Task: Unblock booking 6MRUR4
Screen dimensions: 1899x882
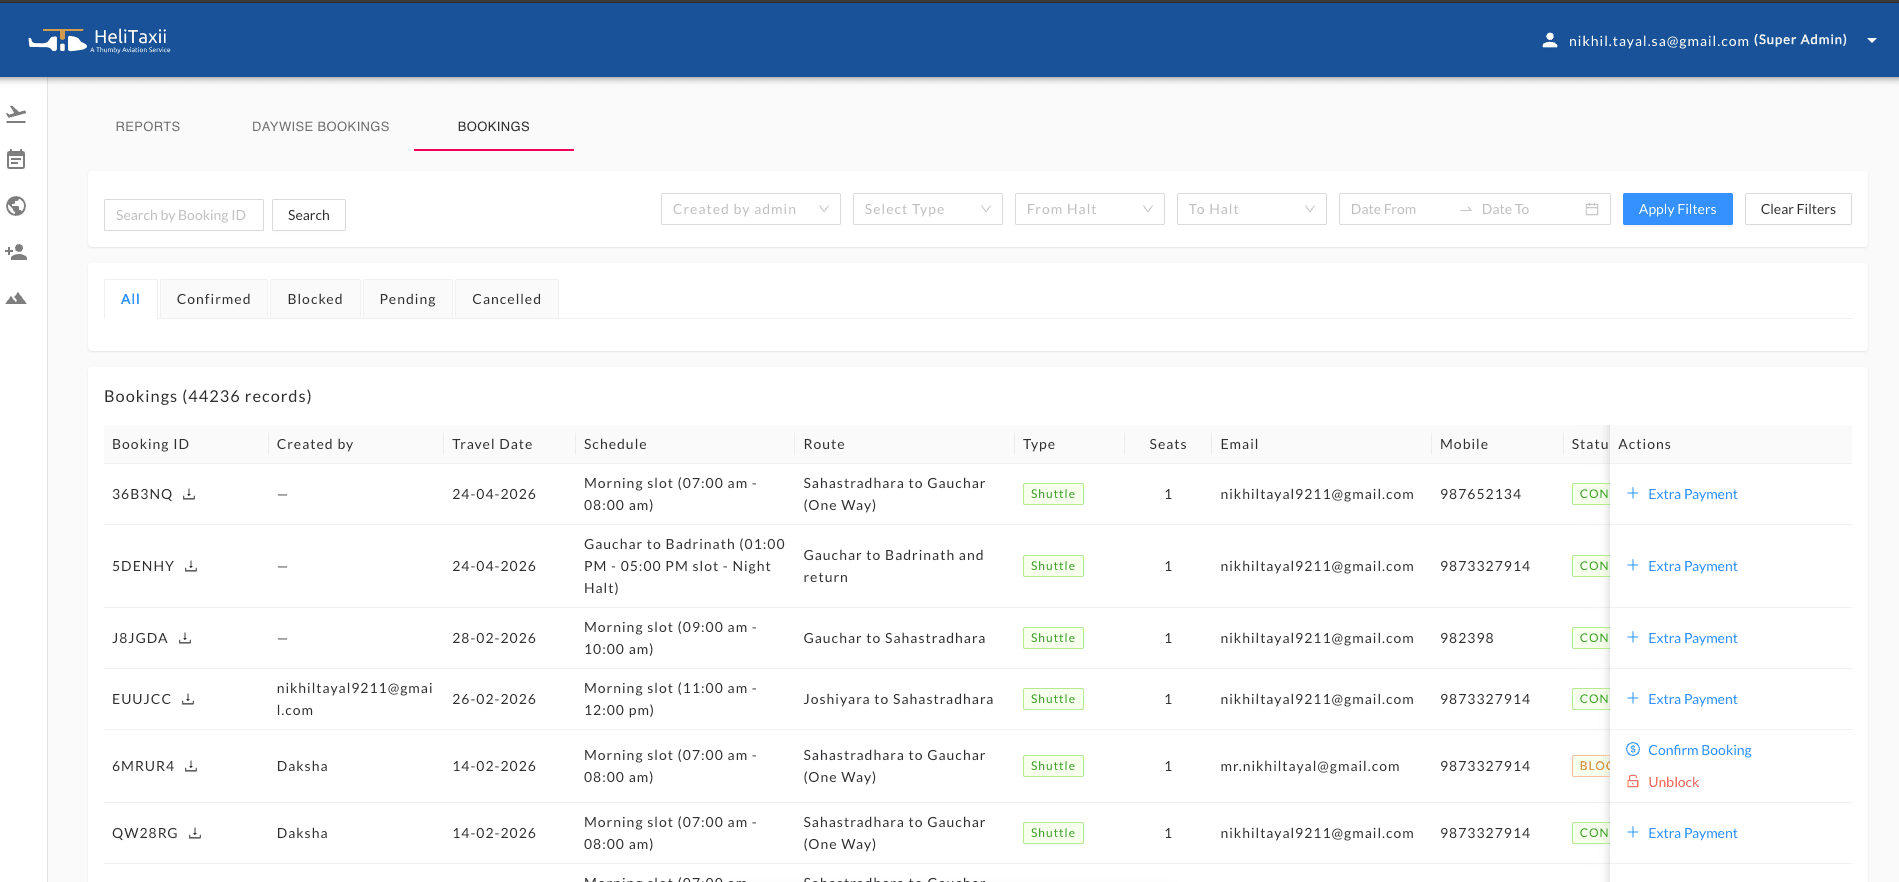Action: point(1663,782)
